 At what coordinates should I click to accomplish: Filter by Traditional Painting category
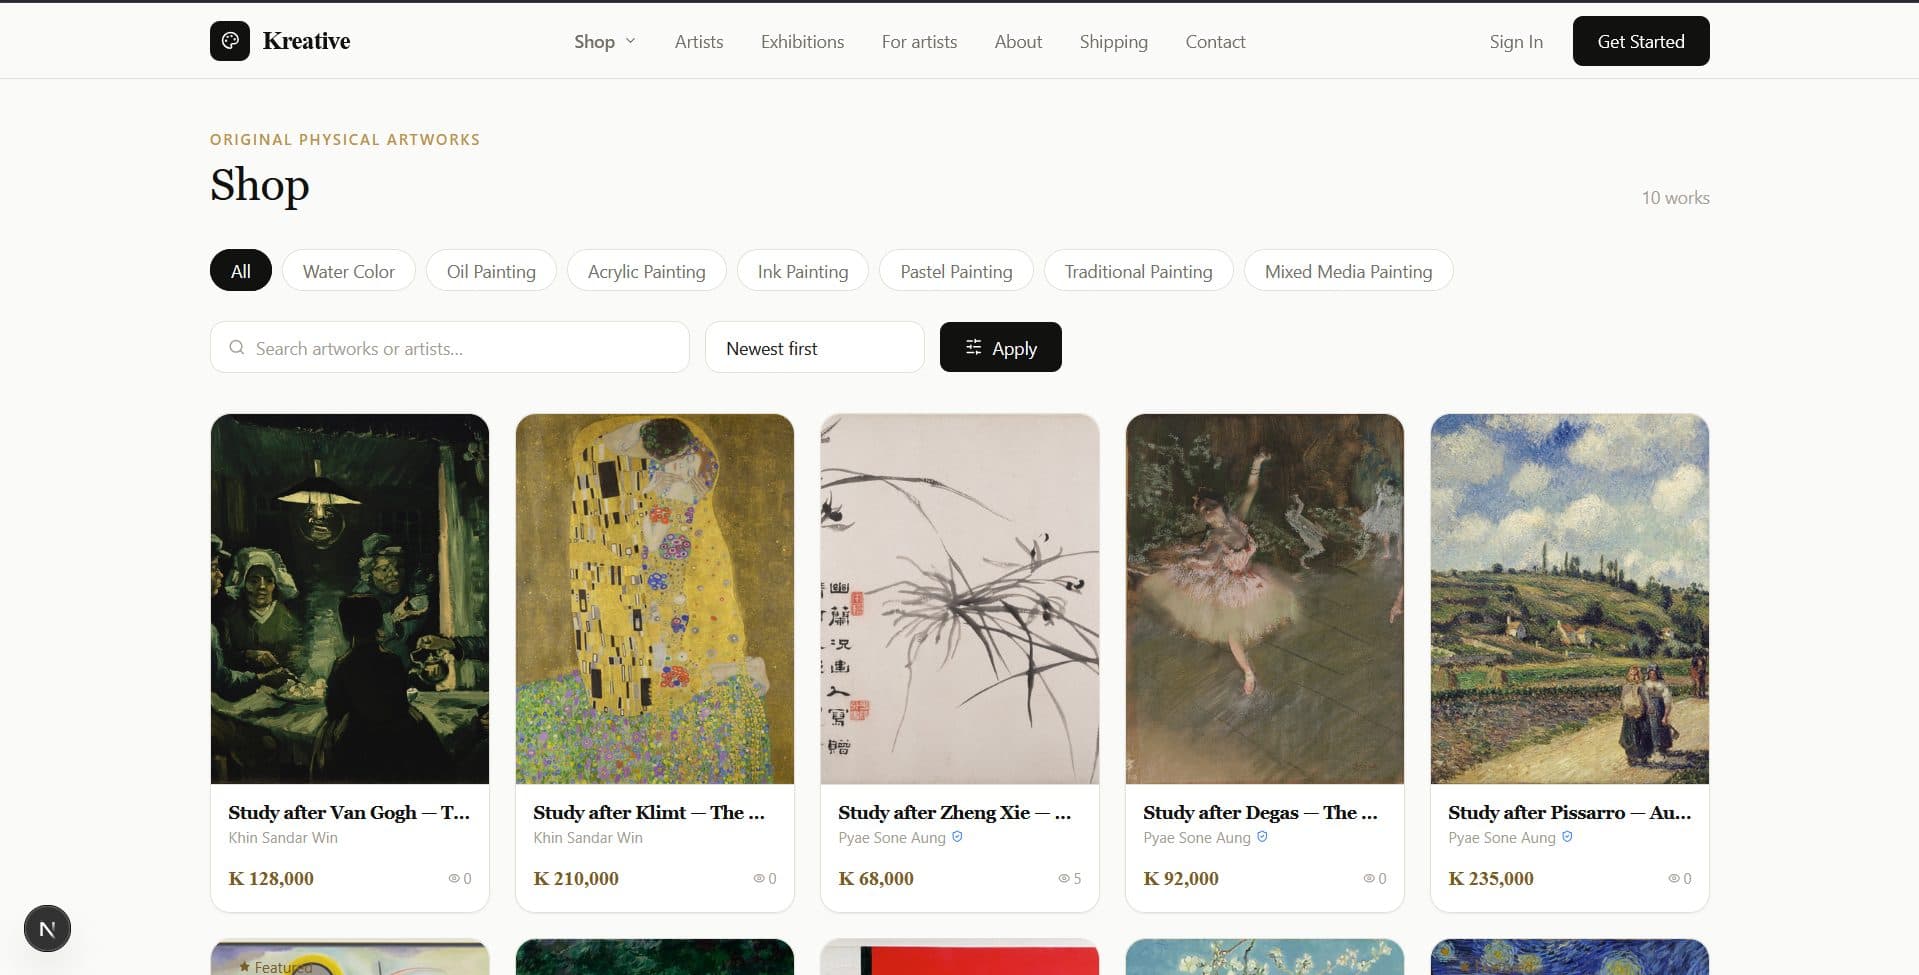coord(1139,270)
